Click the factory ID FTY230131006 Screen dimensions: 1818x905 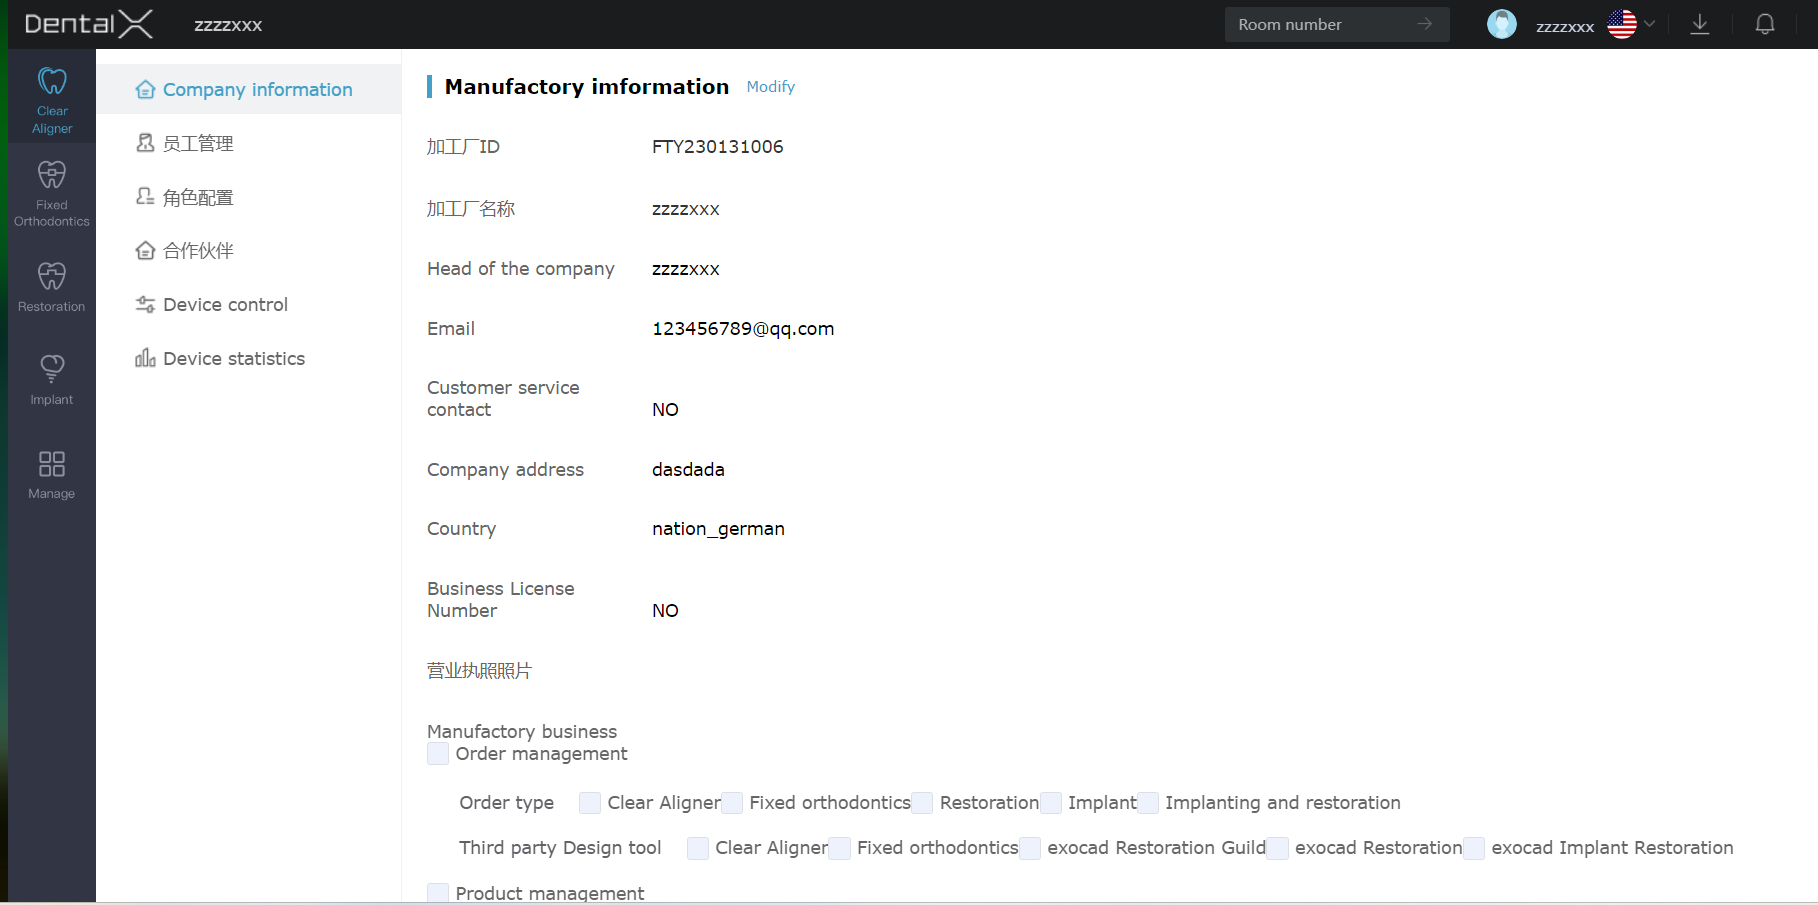coord(718,147)
